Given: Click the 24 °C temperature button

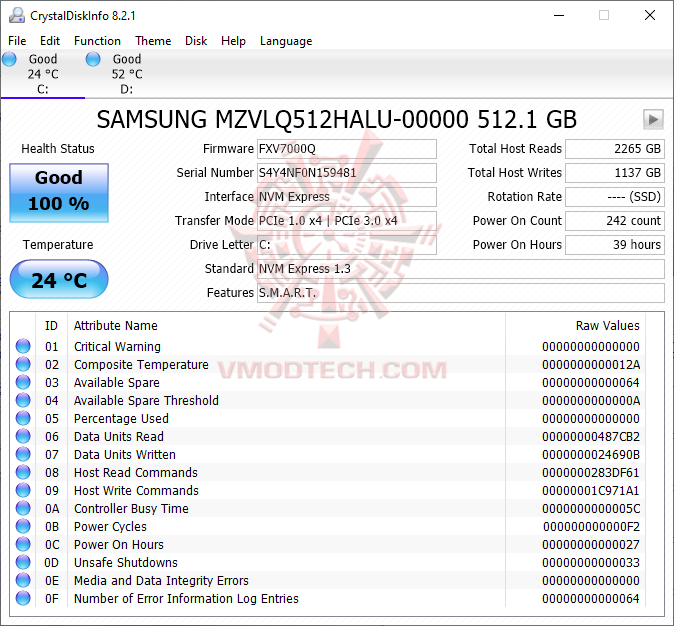Looking at the screenshot, I should coord(59,279).
